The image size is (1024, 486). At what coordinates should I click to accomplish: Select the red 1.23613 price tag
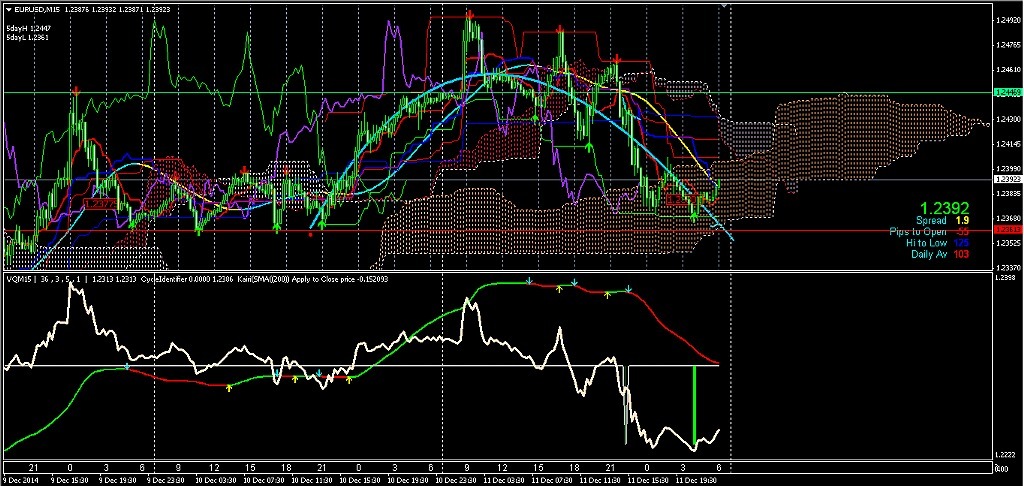[1006, 230]
